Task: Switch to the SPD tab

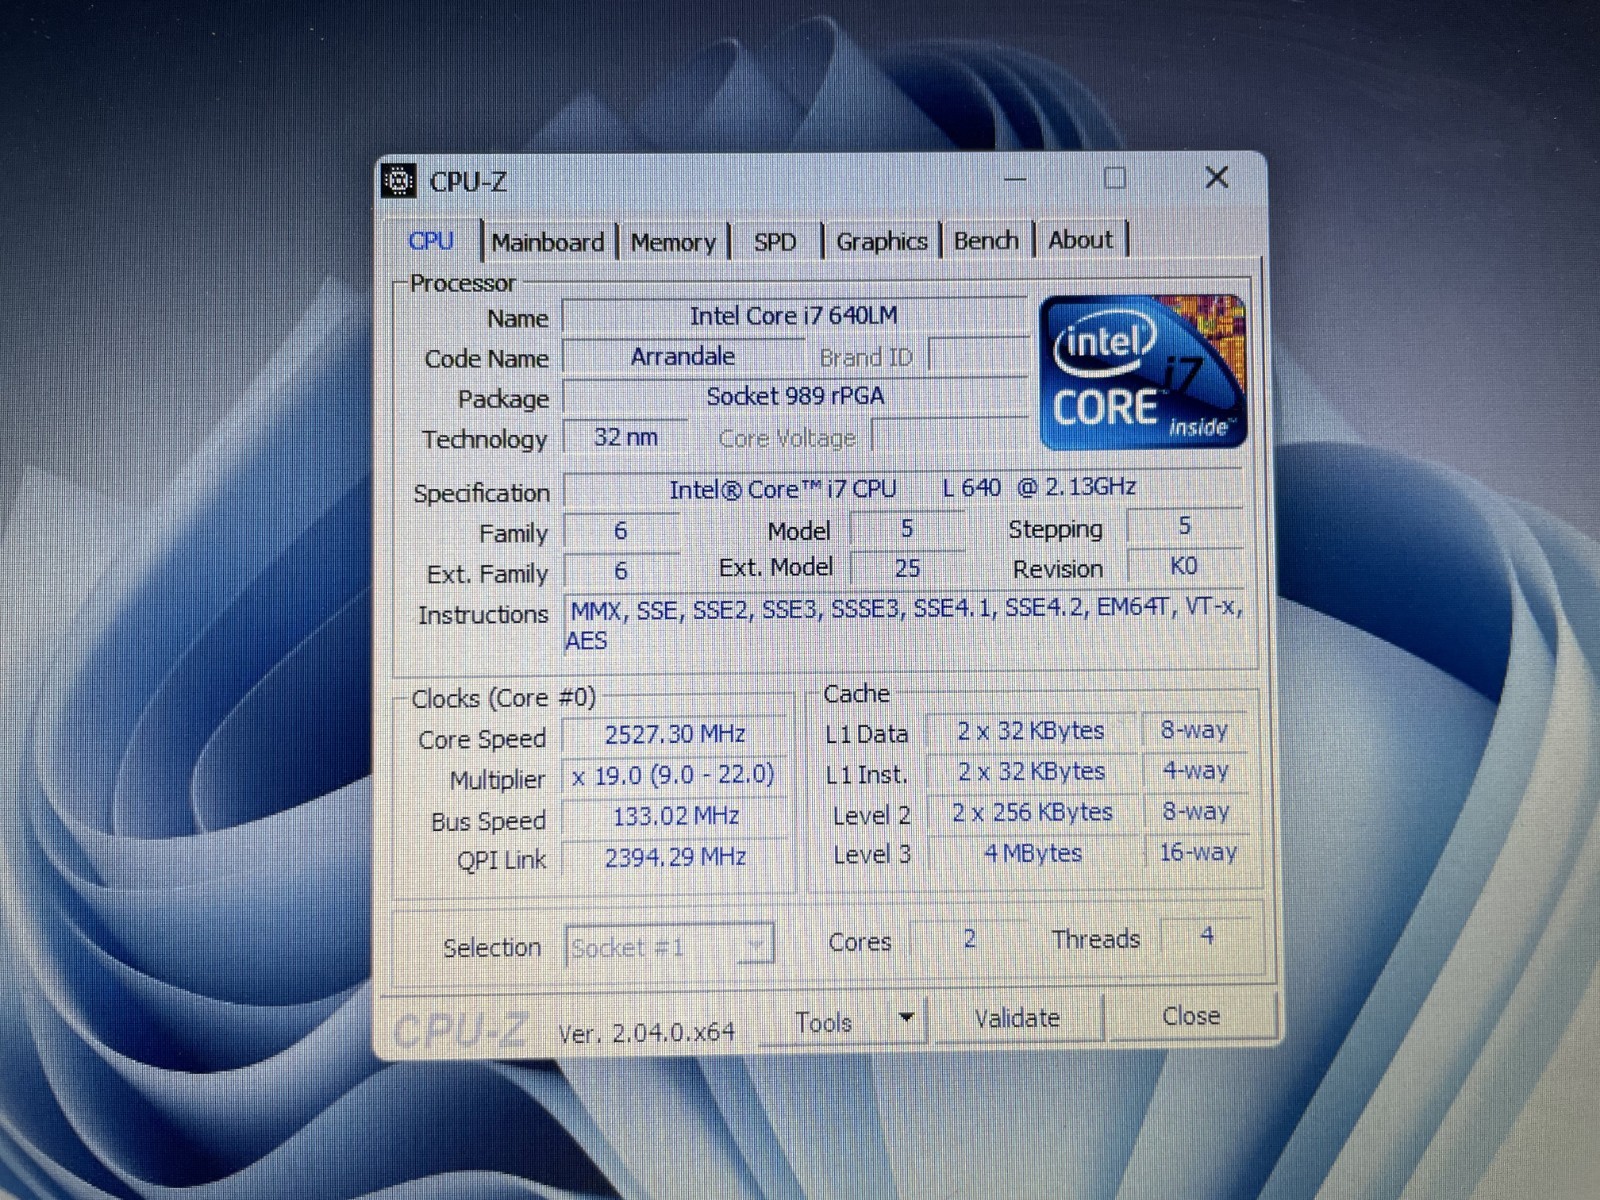Action: 775,242
